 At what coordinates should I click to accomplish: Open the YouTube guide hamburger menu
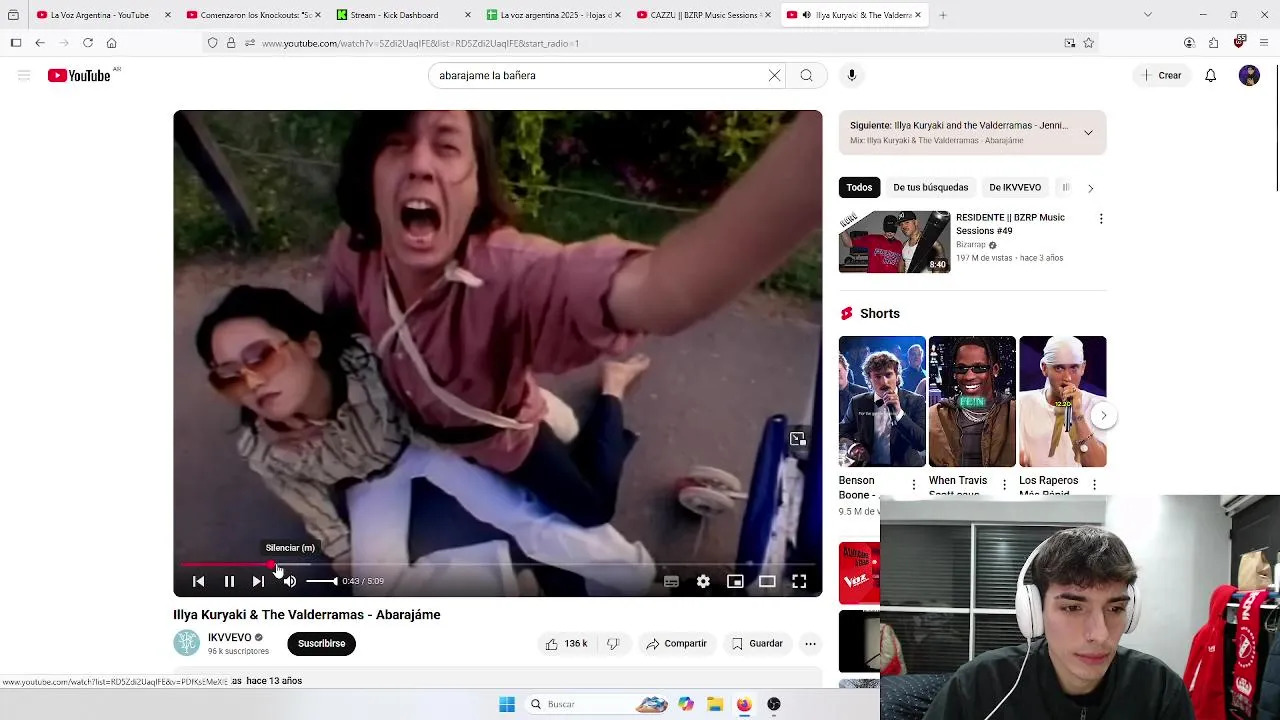[24, 75]
